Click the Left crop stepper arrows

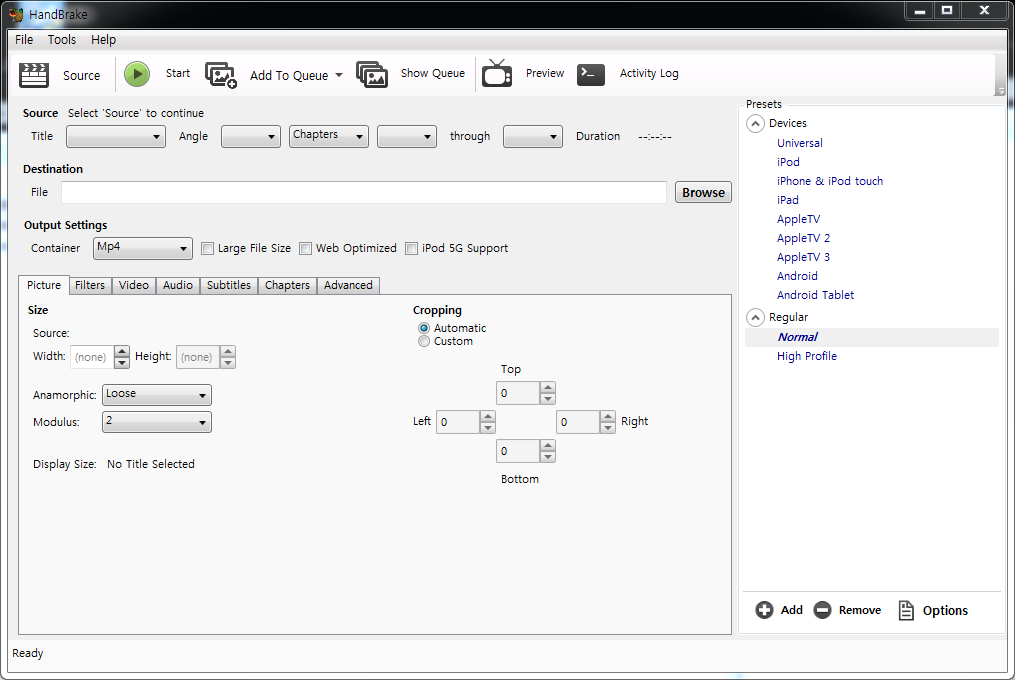click(487, 422)
